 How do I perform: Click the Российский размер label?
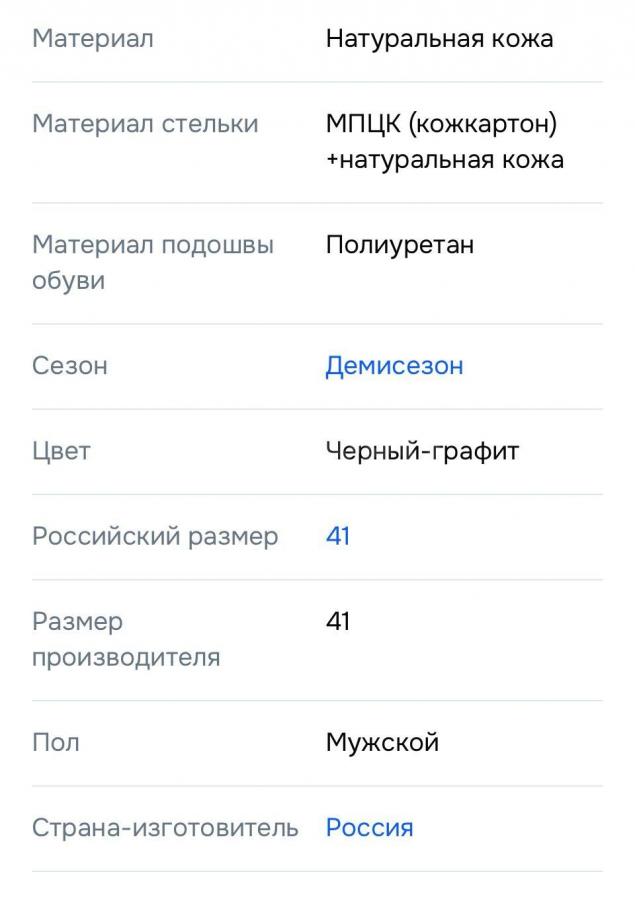click(x=155, y=537)
